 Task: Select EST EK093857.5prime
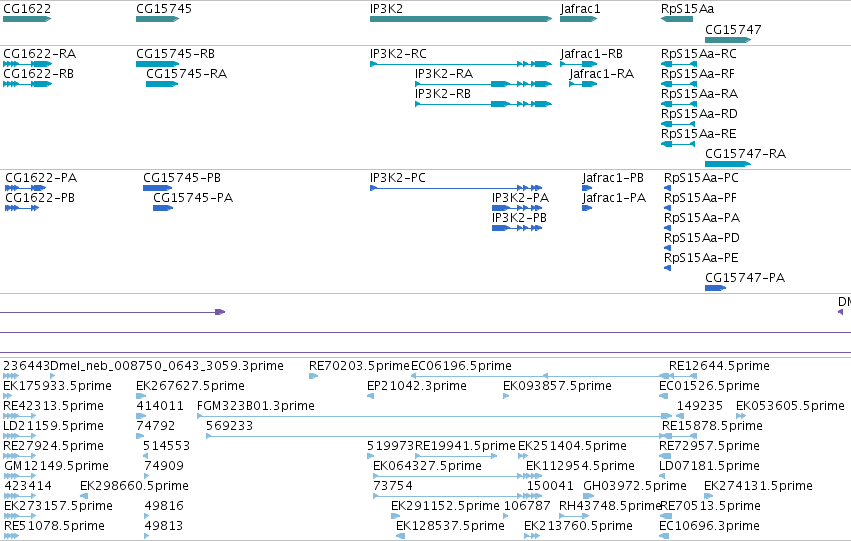point(557,386)
